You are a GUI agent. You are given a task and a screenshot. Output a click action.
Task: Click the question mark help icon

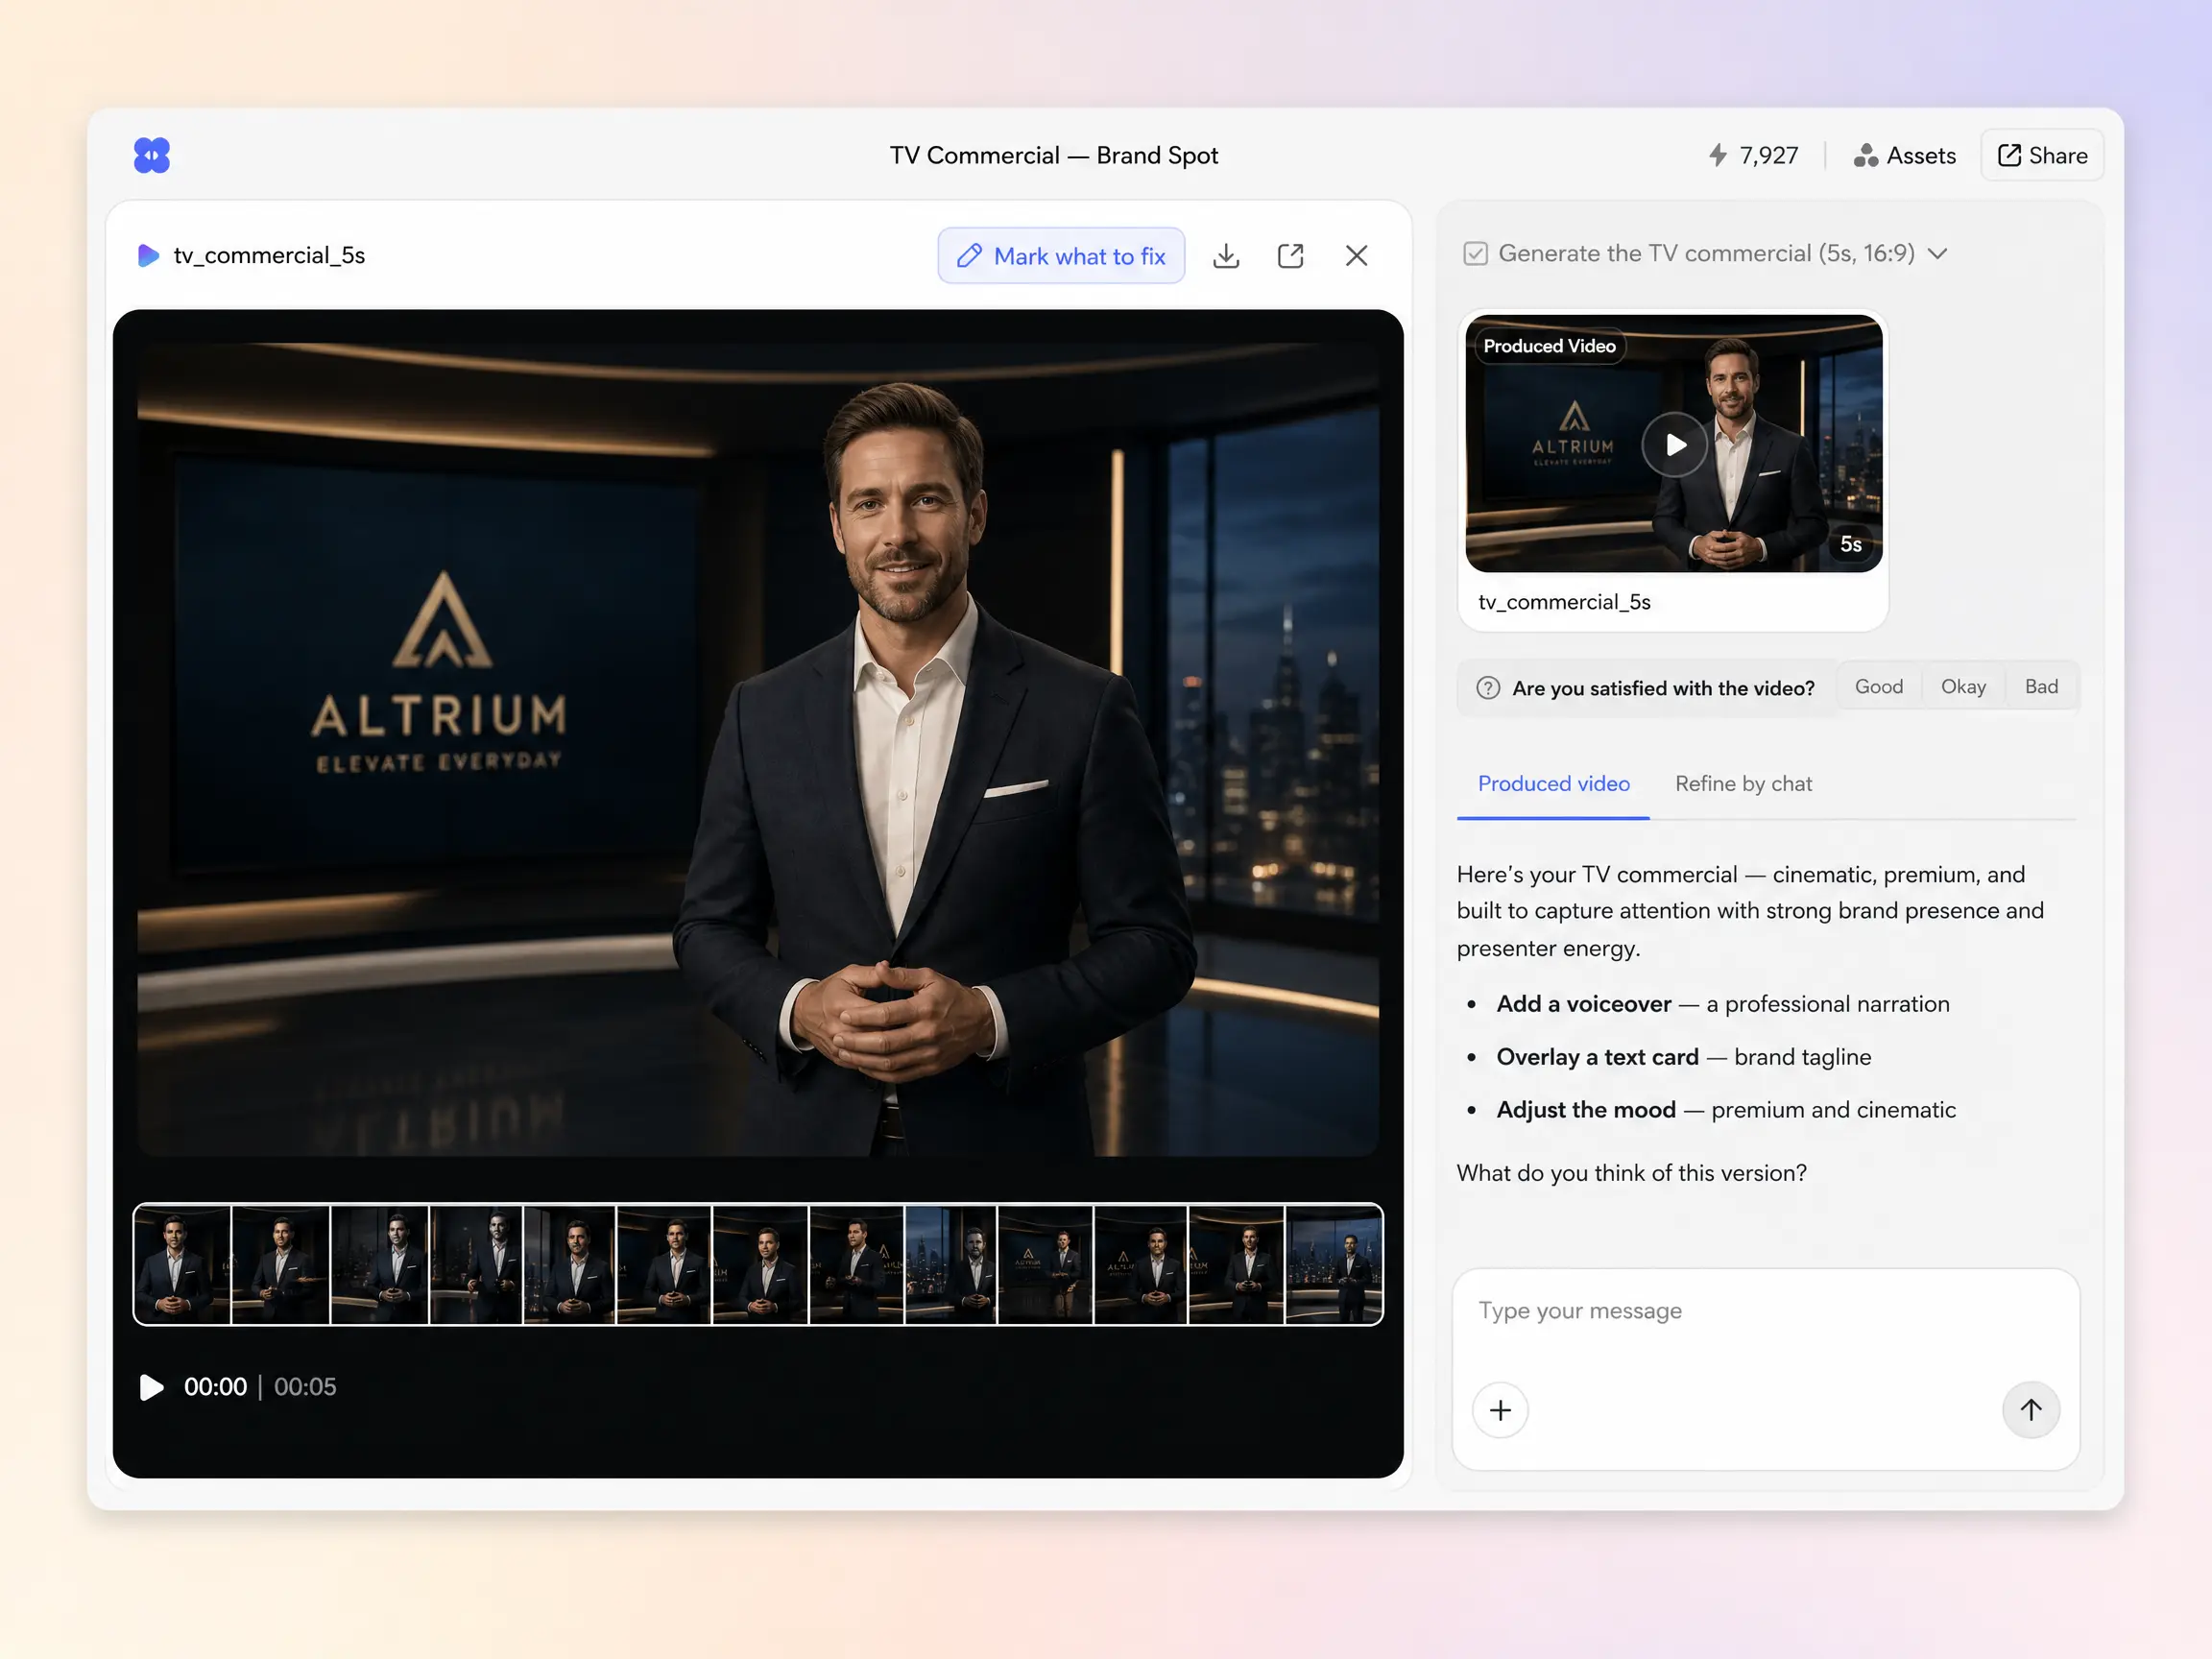click(1488, 688)
